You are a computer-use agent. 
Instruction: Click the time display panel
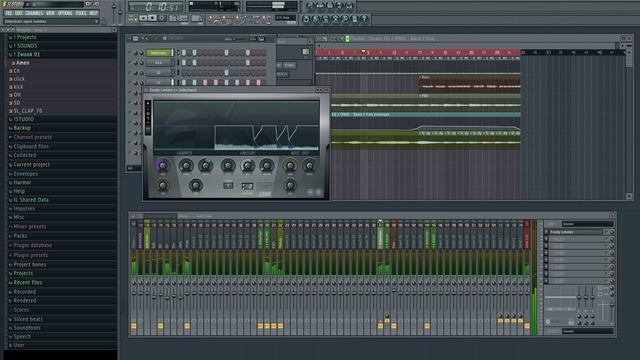(x=156, y=7)
